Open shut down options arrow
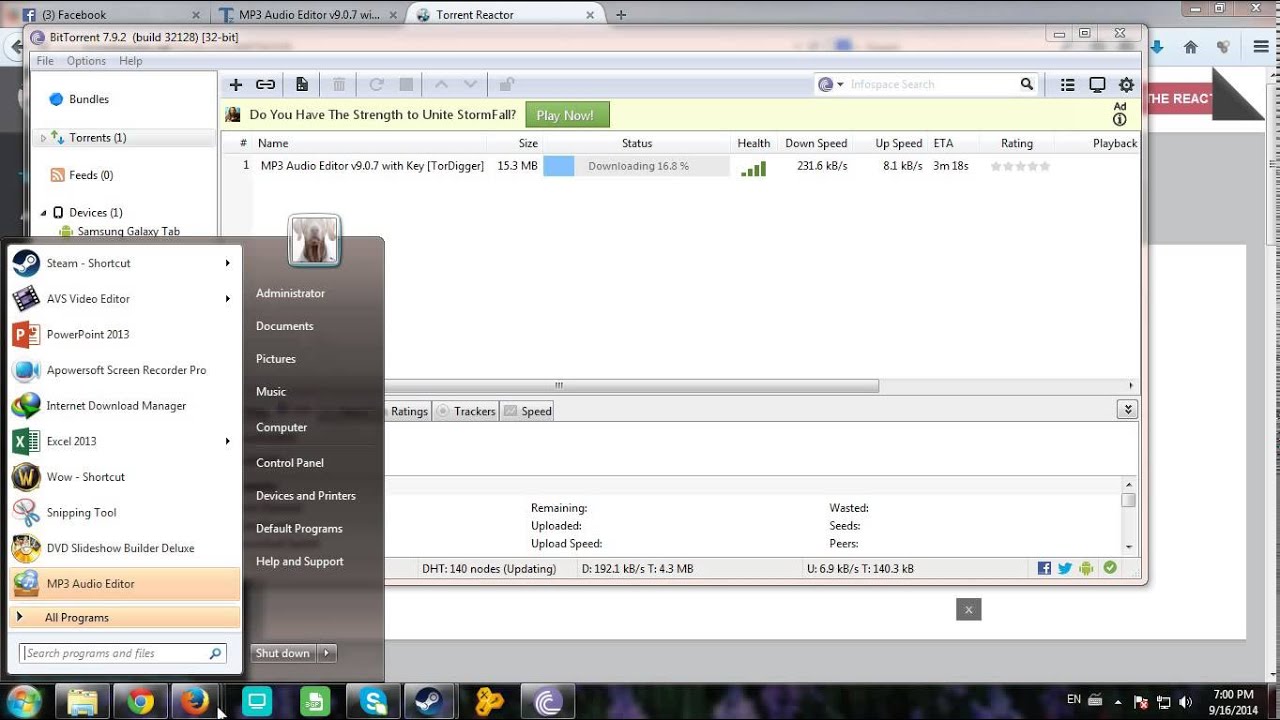This screenshot has height=720, width=1280. click(x=327, y=653)
